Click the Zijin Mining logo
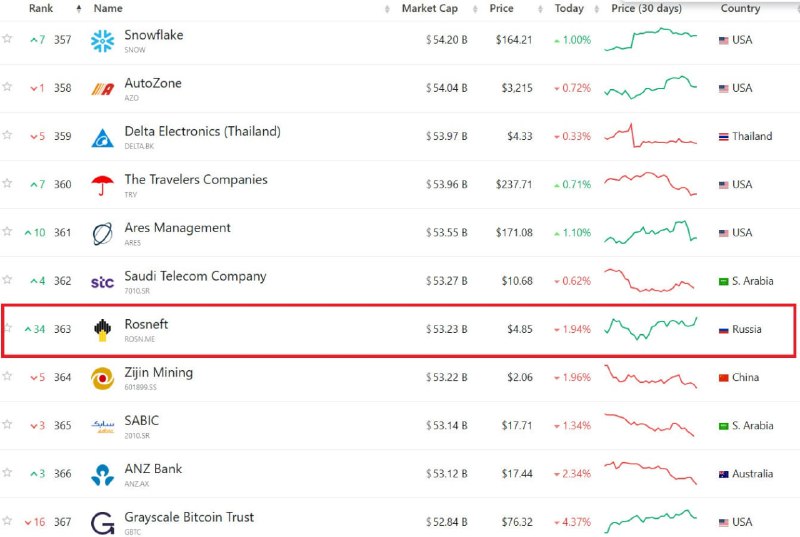 [x=103, y=378]
